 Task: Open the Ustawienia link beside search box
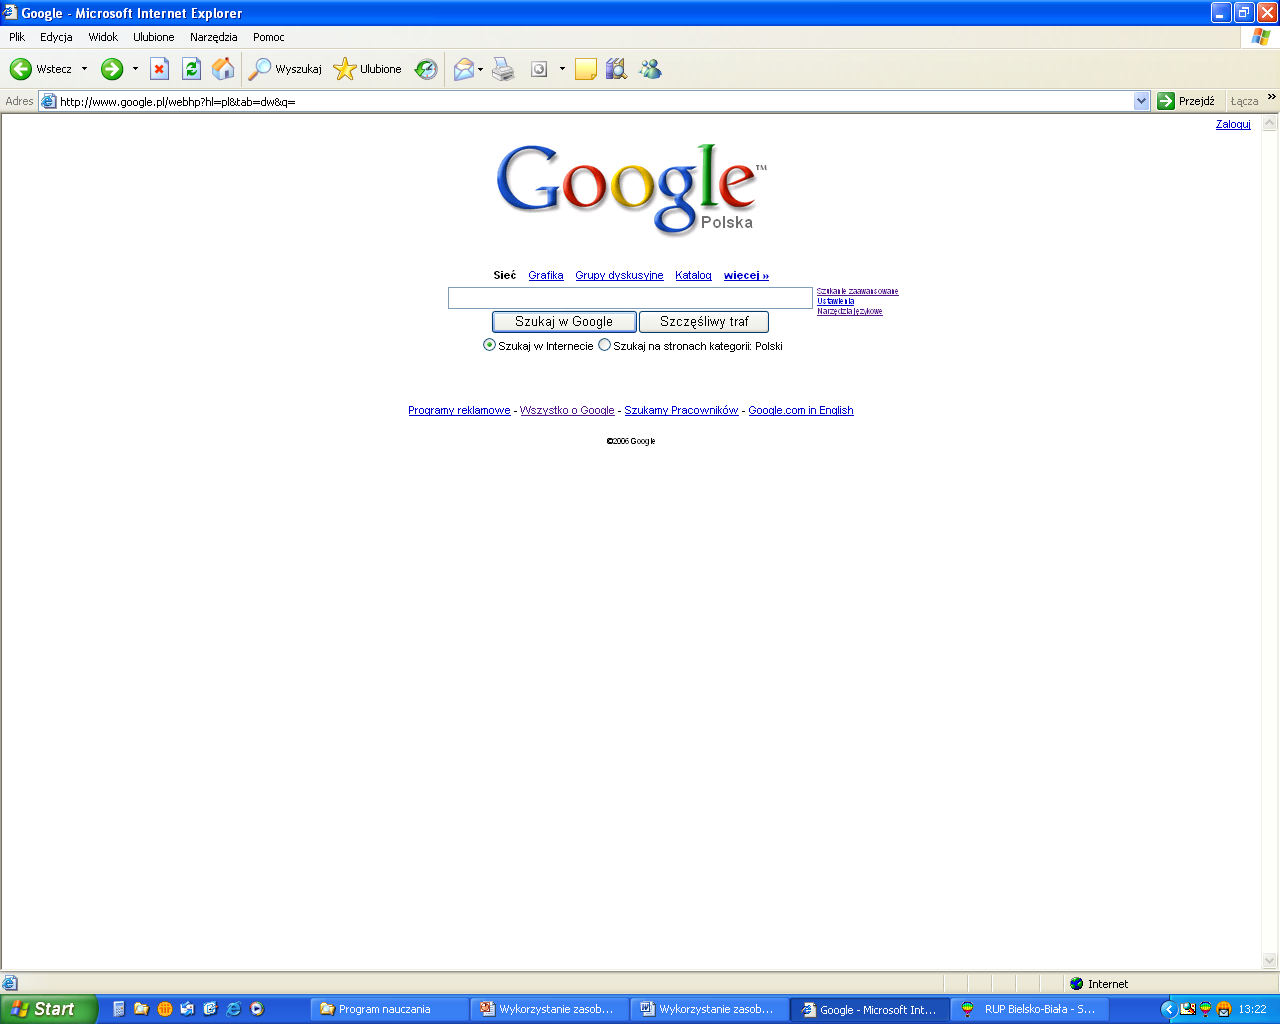point(835,301)
